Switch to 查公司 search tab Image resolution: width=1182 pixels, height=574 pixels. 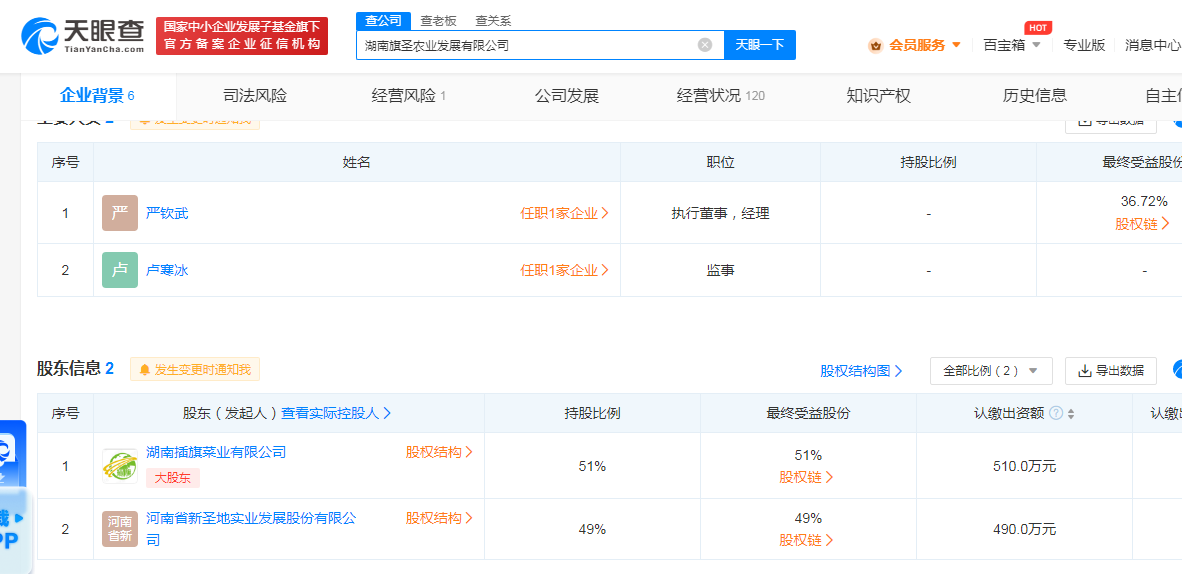point(383,21)
